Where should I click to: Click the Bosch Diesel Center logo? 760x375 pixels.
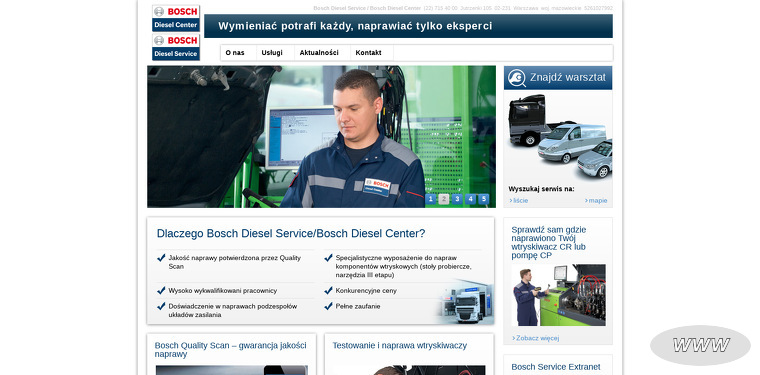[176, 18]
